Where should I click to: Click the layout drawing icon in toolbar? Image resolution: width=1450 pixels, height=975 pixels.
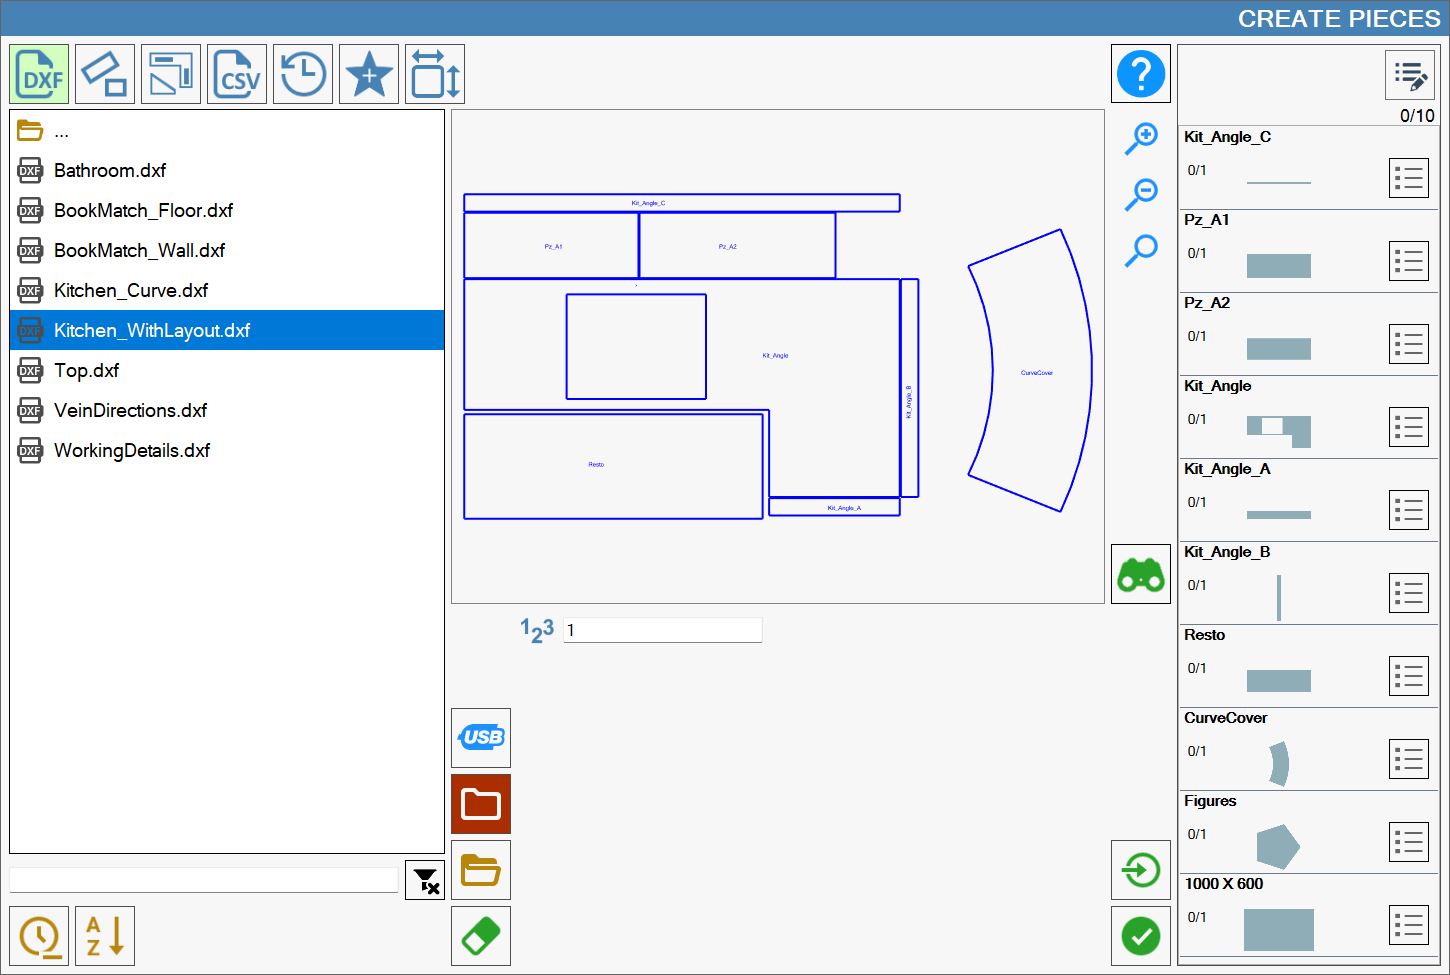[x=171, y=74]
